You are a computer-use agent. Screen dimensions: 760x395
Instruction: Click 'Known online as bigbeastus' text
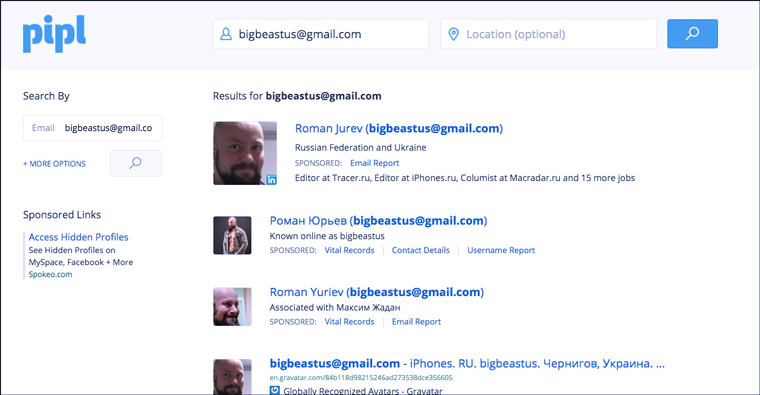point(327,236)
